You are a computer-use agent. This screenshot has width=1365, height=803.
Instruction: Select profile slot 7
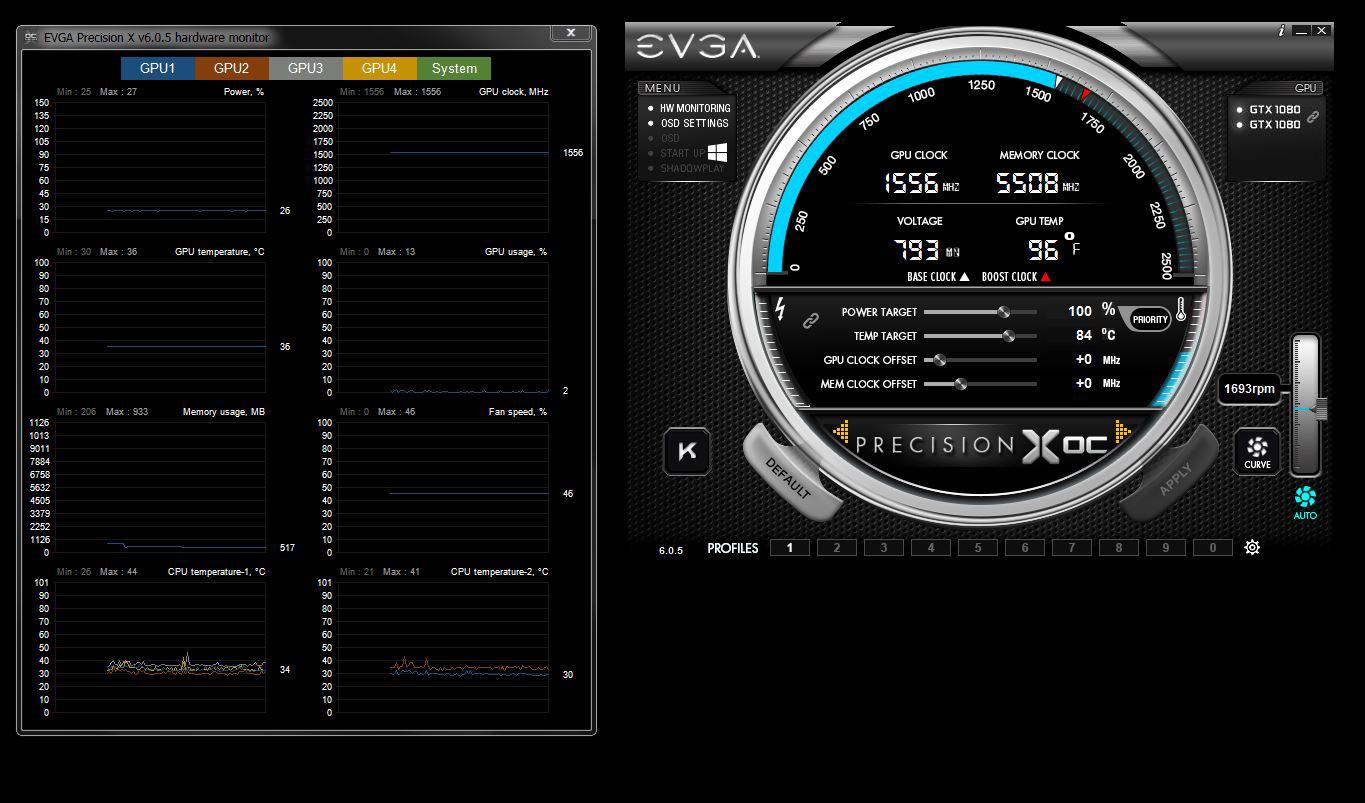click(1072, 547)
